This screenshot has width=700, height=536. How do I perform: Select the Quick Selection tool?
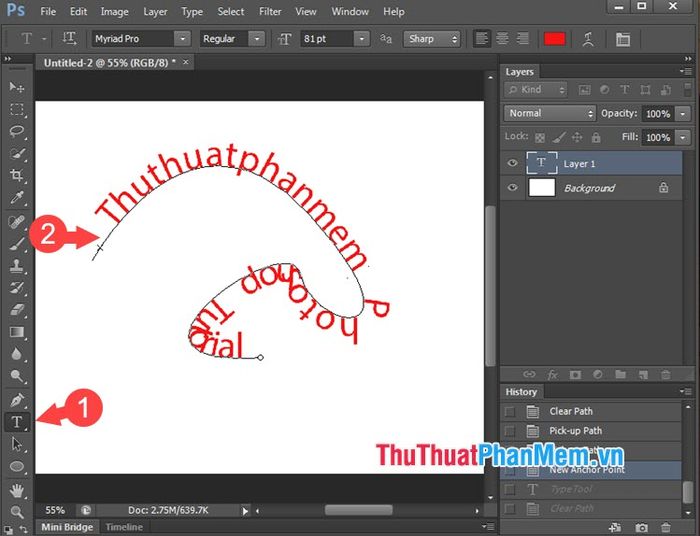coord(17,154)
